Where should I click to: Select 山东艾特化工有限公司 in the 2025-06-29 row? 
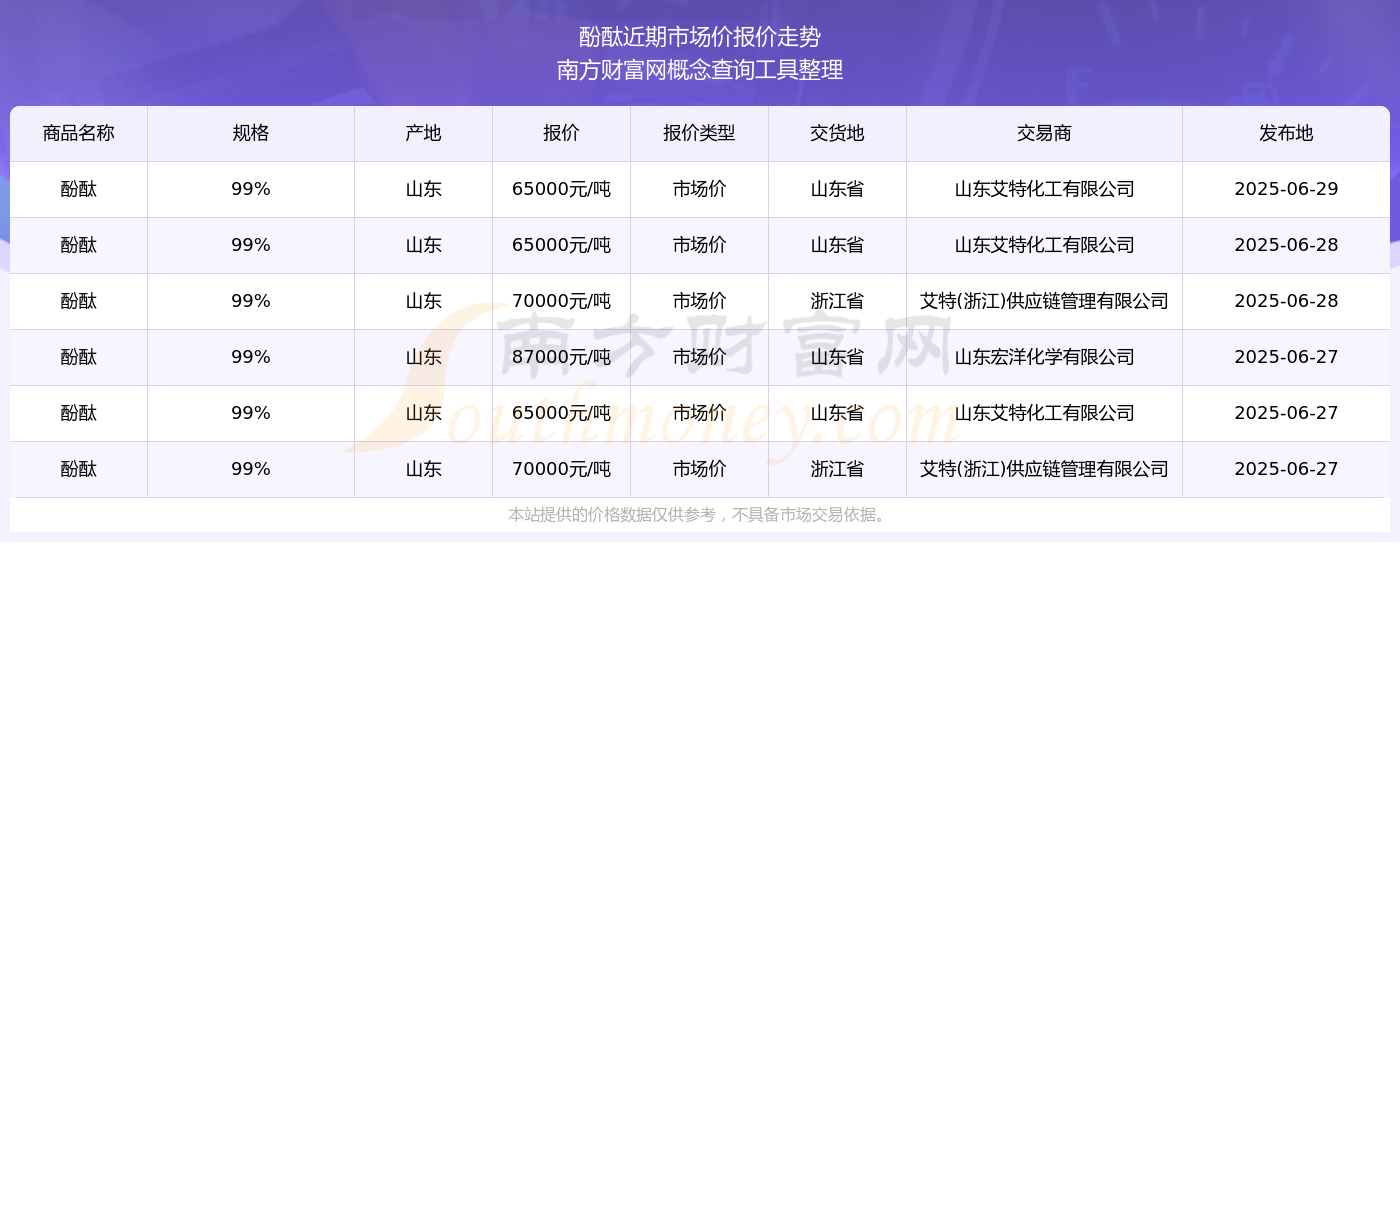point(1045,190)
